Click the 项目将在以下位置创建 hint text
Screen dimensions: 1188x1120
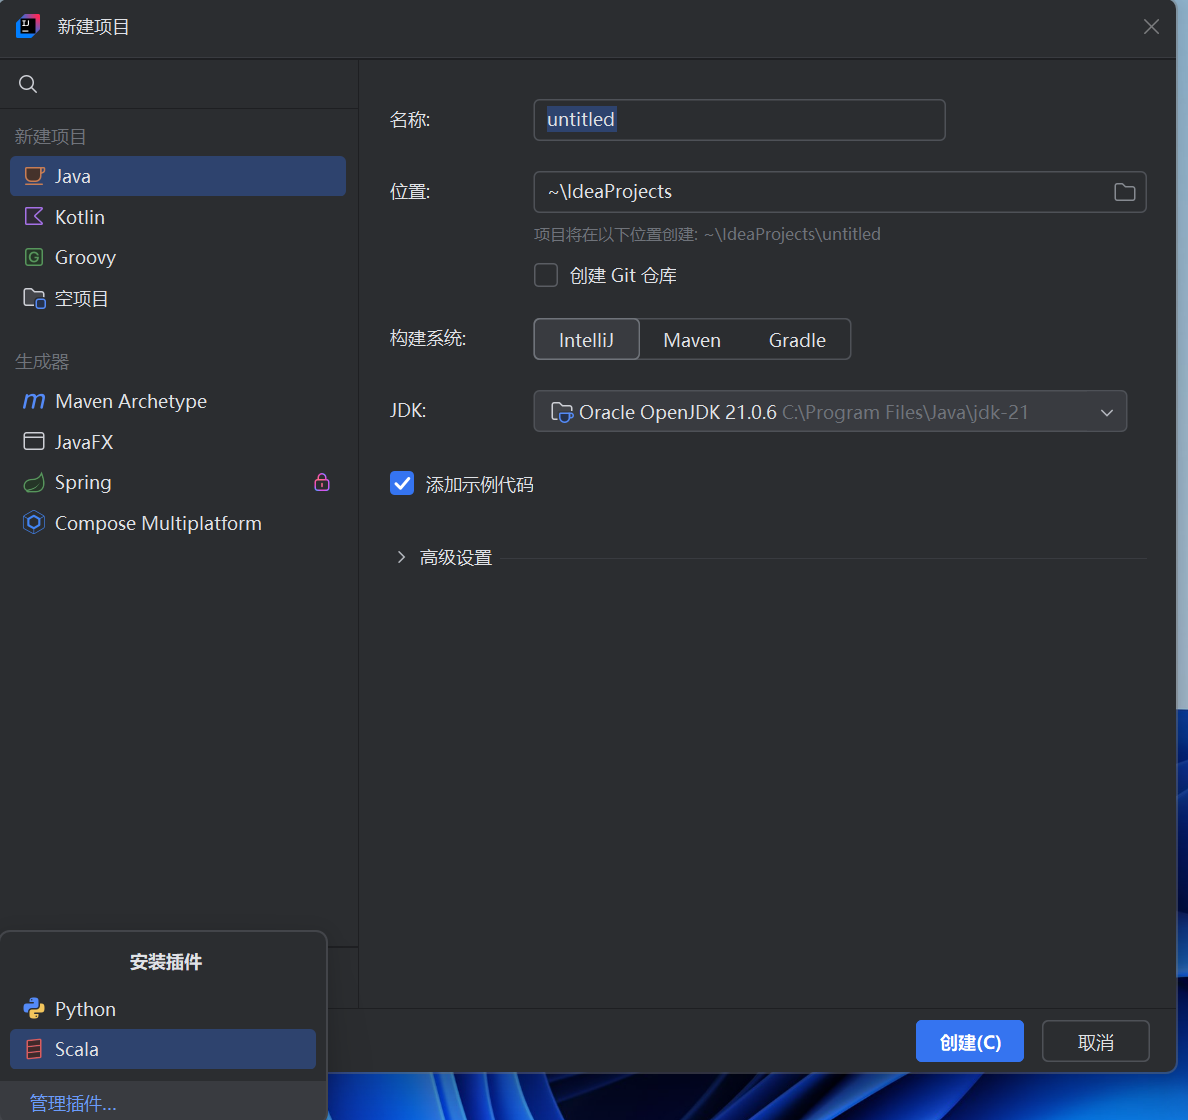(707, 234)
